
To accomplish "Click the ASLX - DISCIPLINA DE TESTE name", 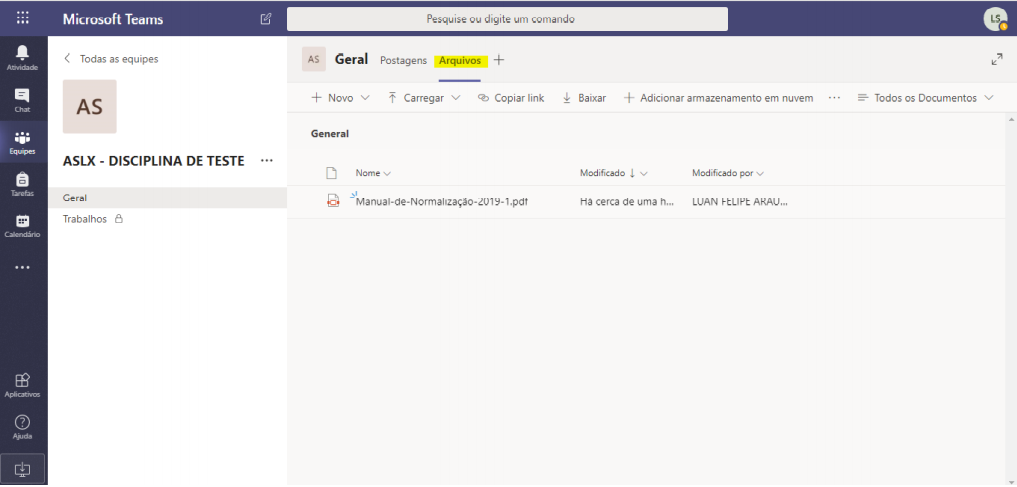I will coord(154,161).
